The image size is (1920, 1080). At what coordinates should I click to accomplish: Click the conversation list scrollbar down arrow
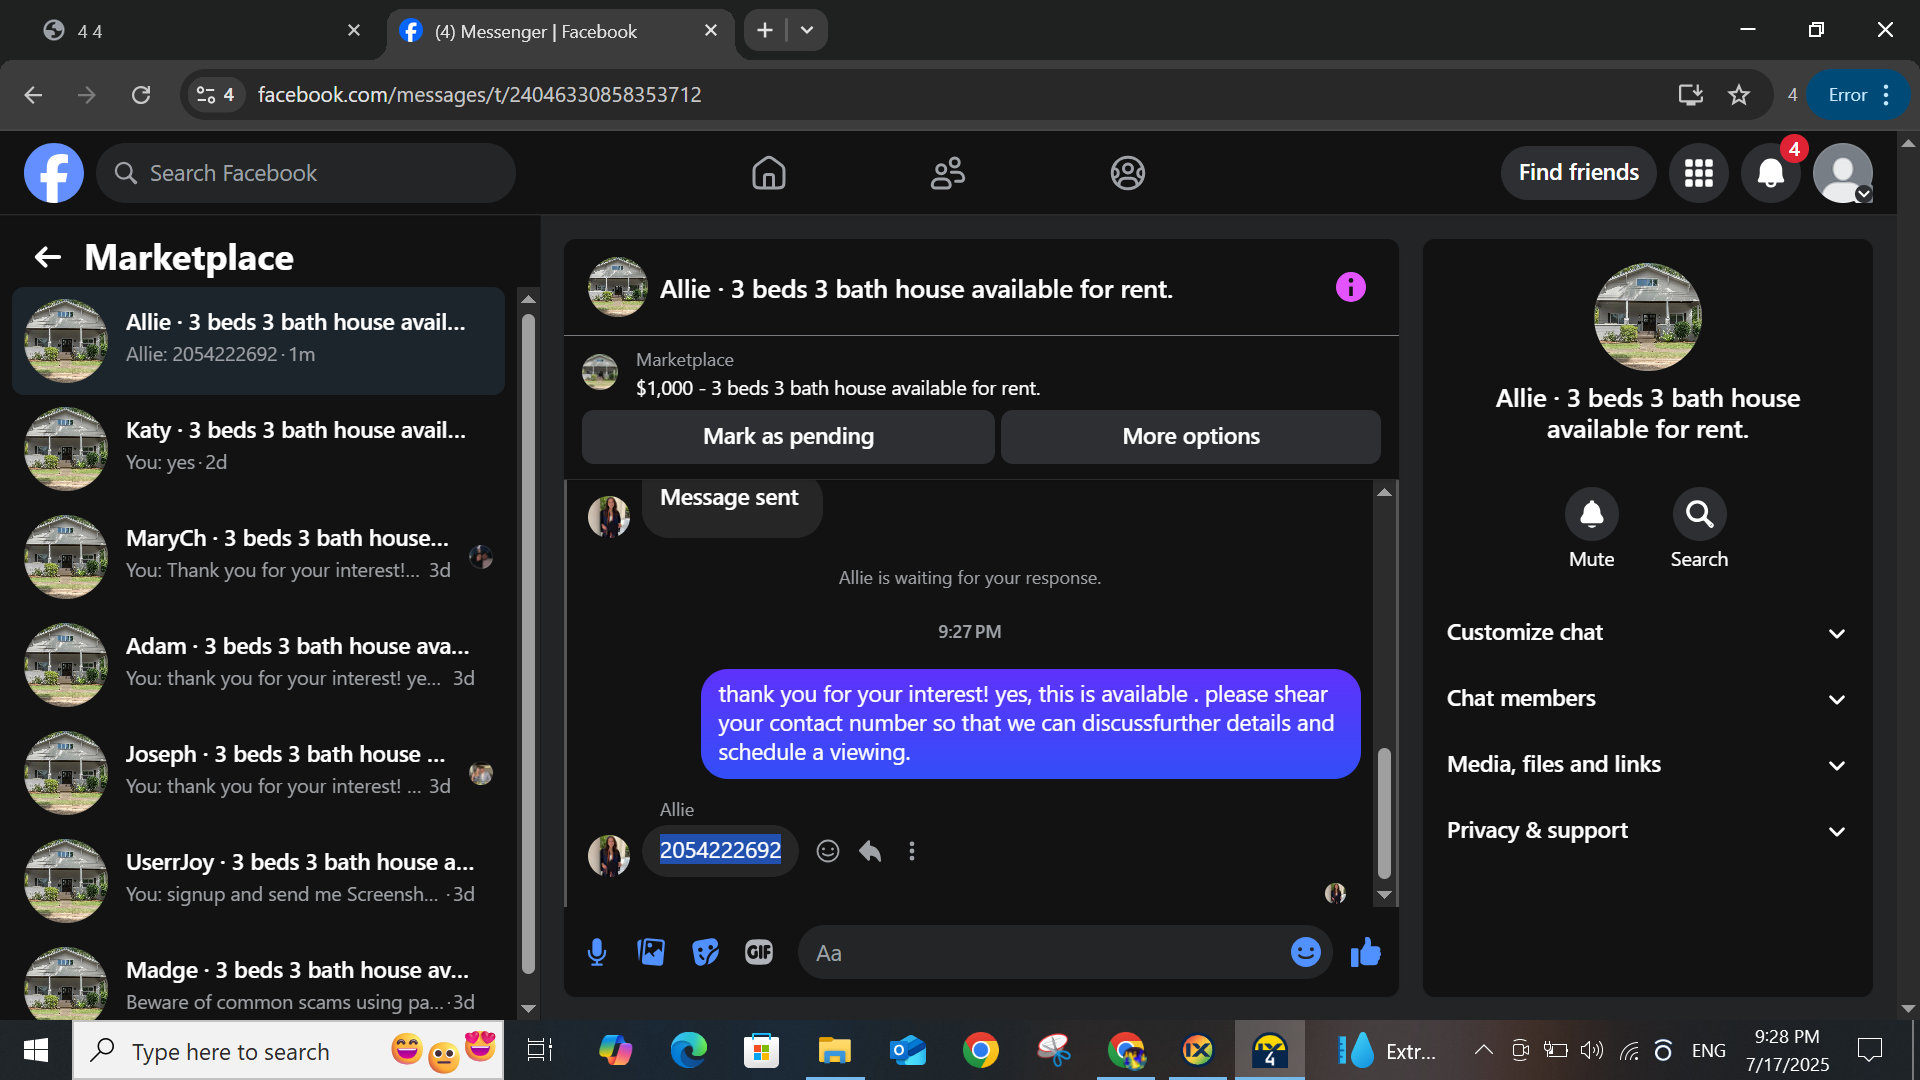(529, 1009)
